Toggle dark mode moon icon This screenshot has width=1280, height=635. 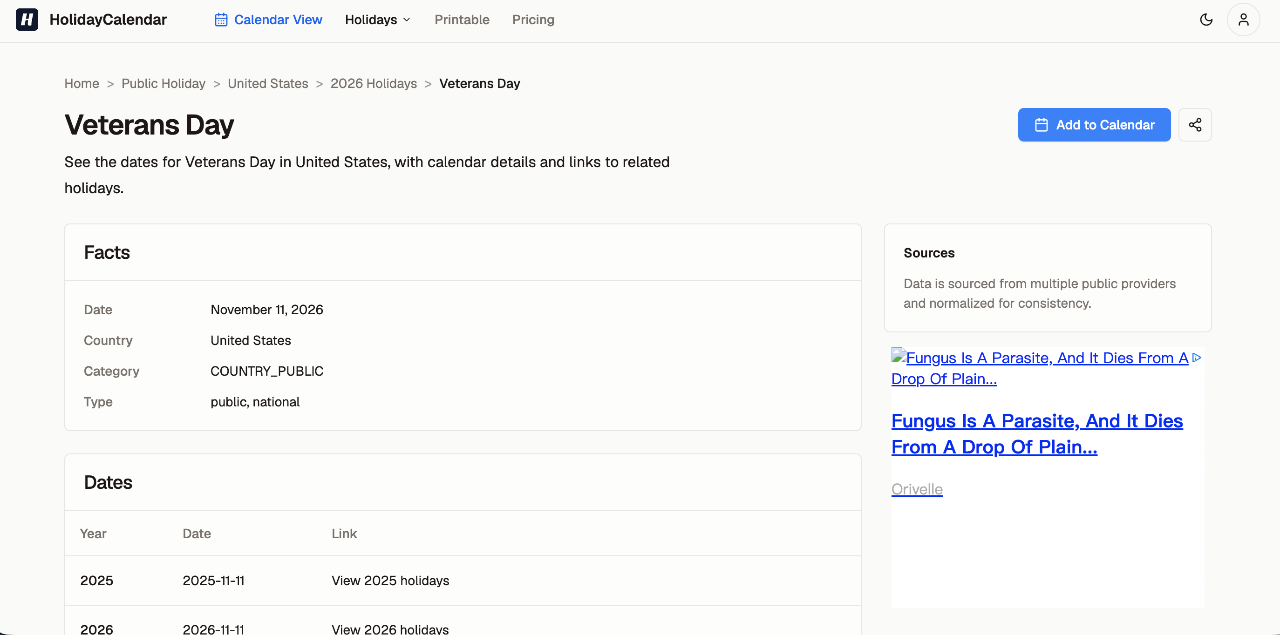click(1206, 20)
